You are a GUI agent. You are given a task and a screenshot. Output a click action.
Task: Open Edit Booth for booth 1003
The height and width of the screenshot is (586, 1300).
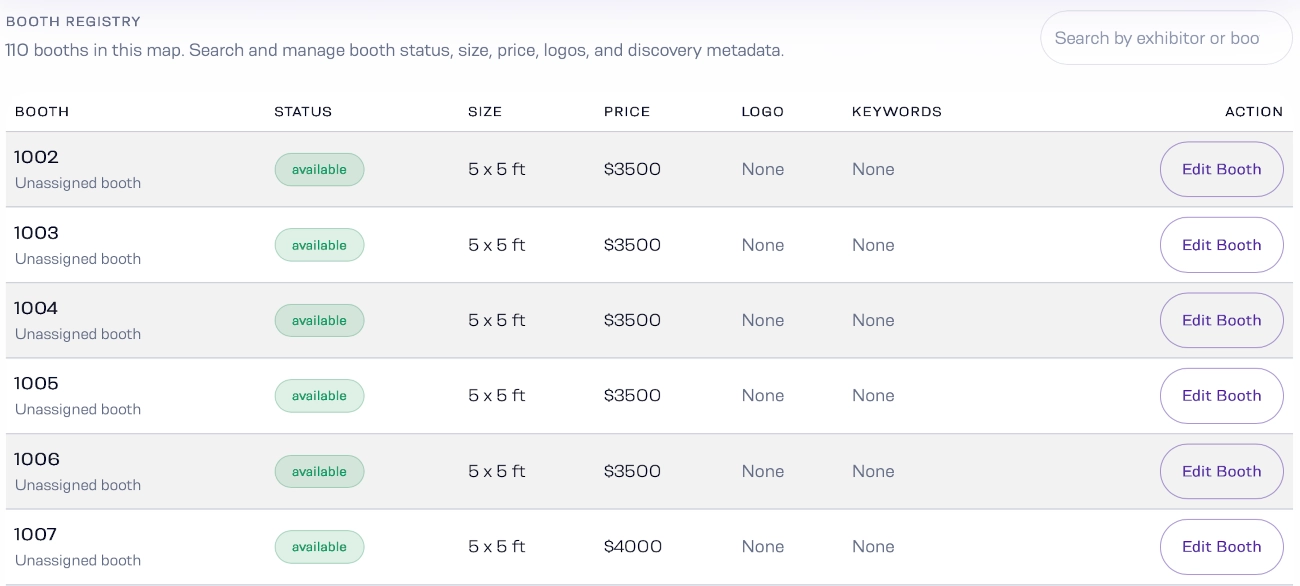pyautogui.click(x=1221, y=245)
